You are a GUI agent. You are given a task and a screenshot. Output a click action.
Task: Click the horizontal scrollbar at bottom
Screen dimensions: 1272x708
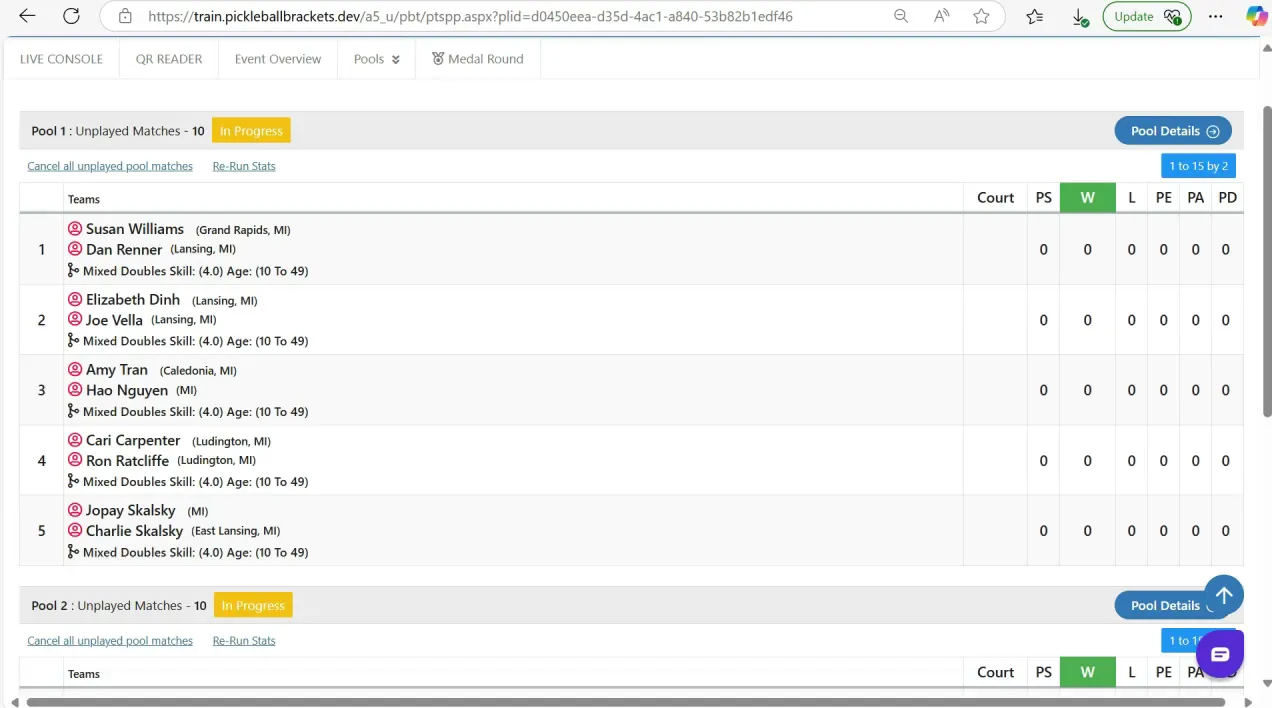626,702
